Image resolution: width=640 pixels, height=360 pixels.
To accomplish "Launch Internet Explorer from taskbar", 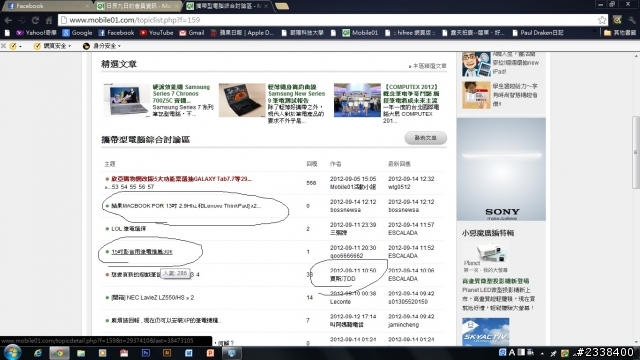I will [38, 353].
